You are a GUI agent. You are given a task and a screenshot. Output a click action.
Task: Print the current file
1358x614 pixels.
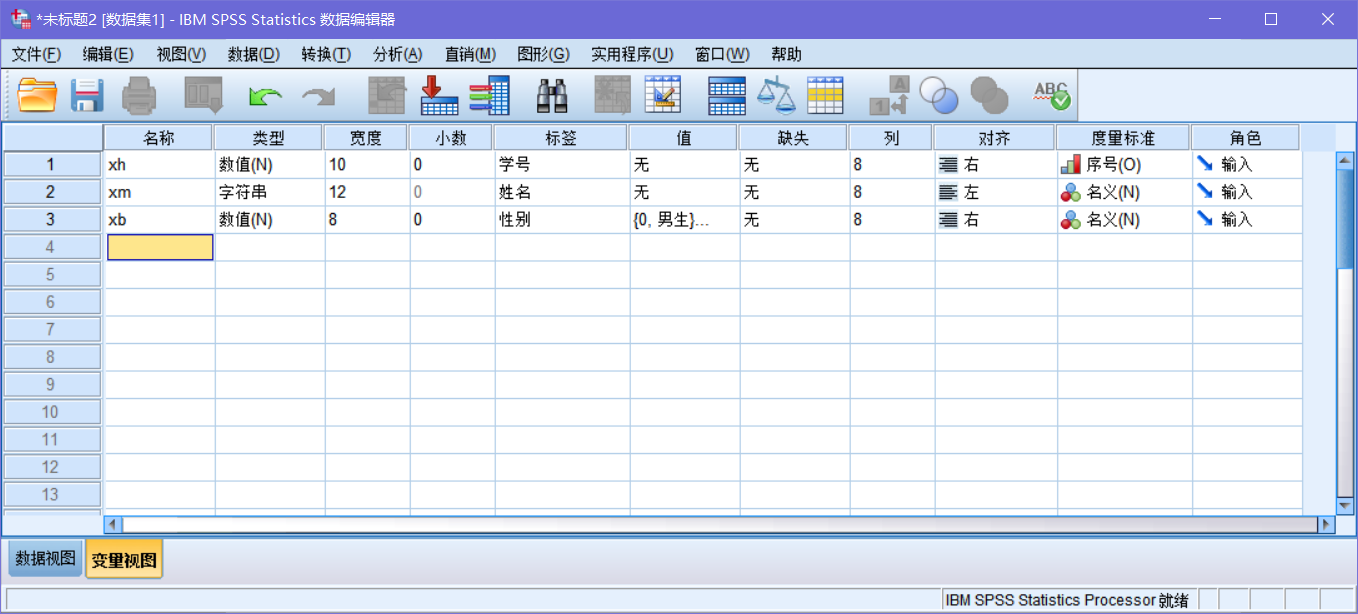pos(140,95)
